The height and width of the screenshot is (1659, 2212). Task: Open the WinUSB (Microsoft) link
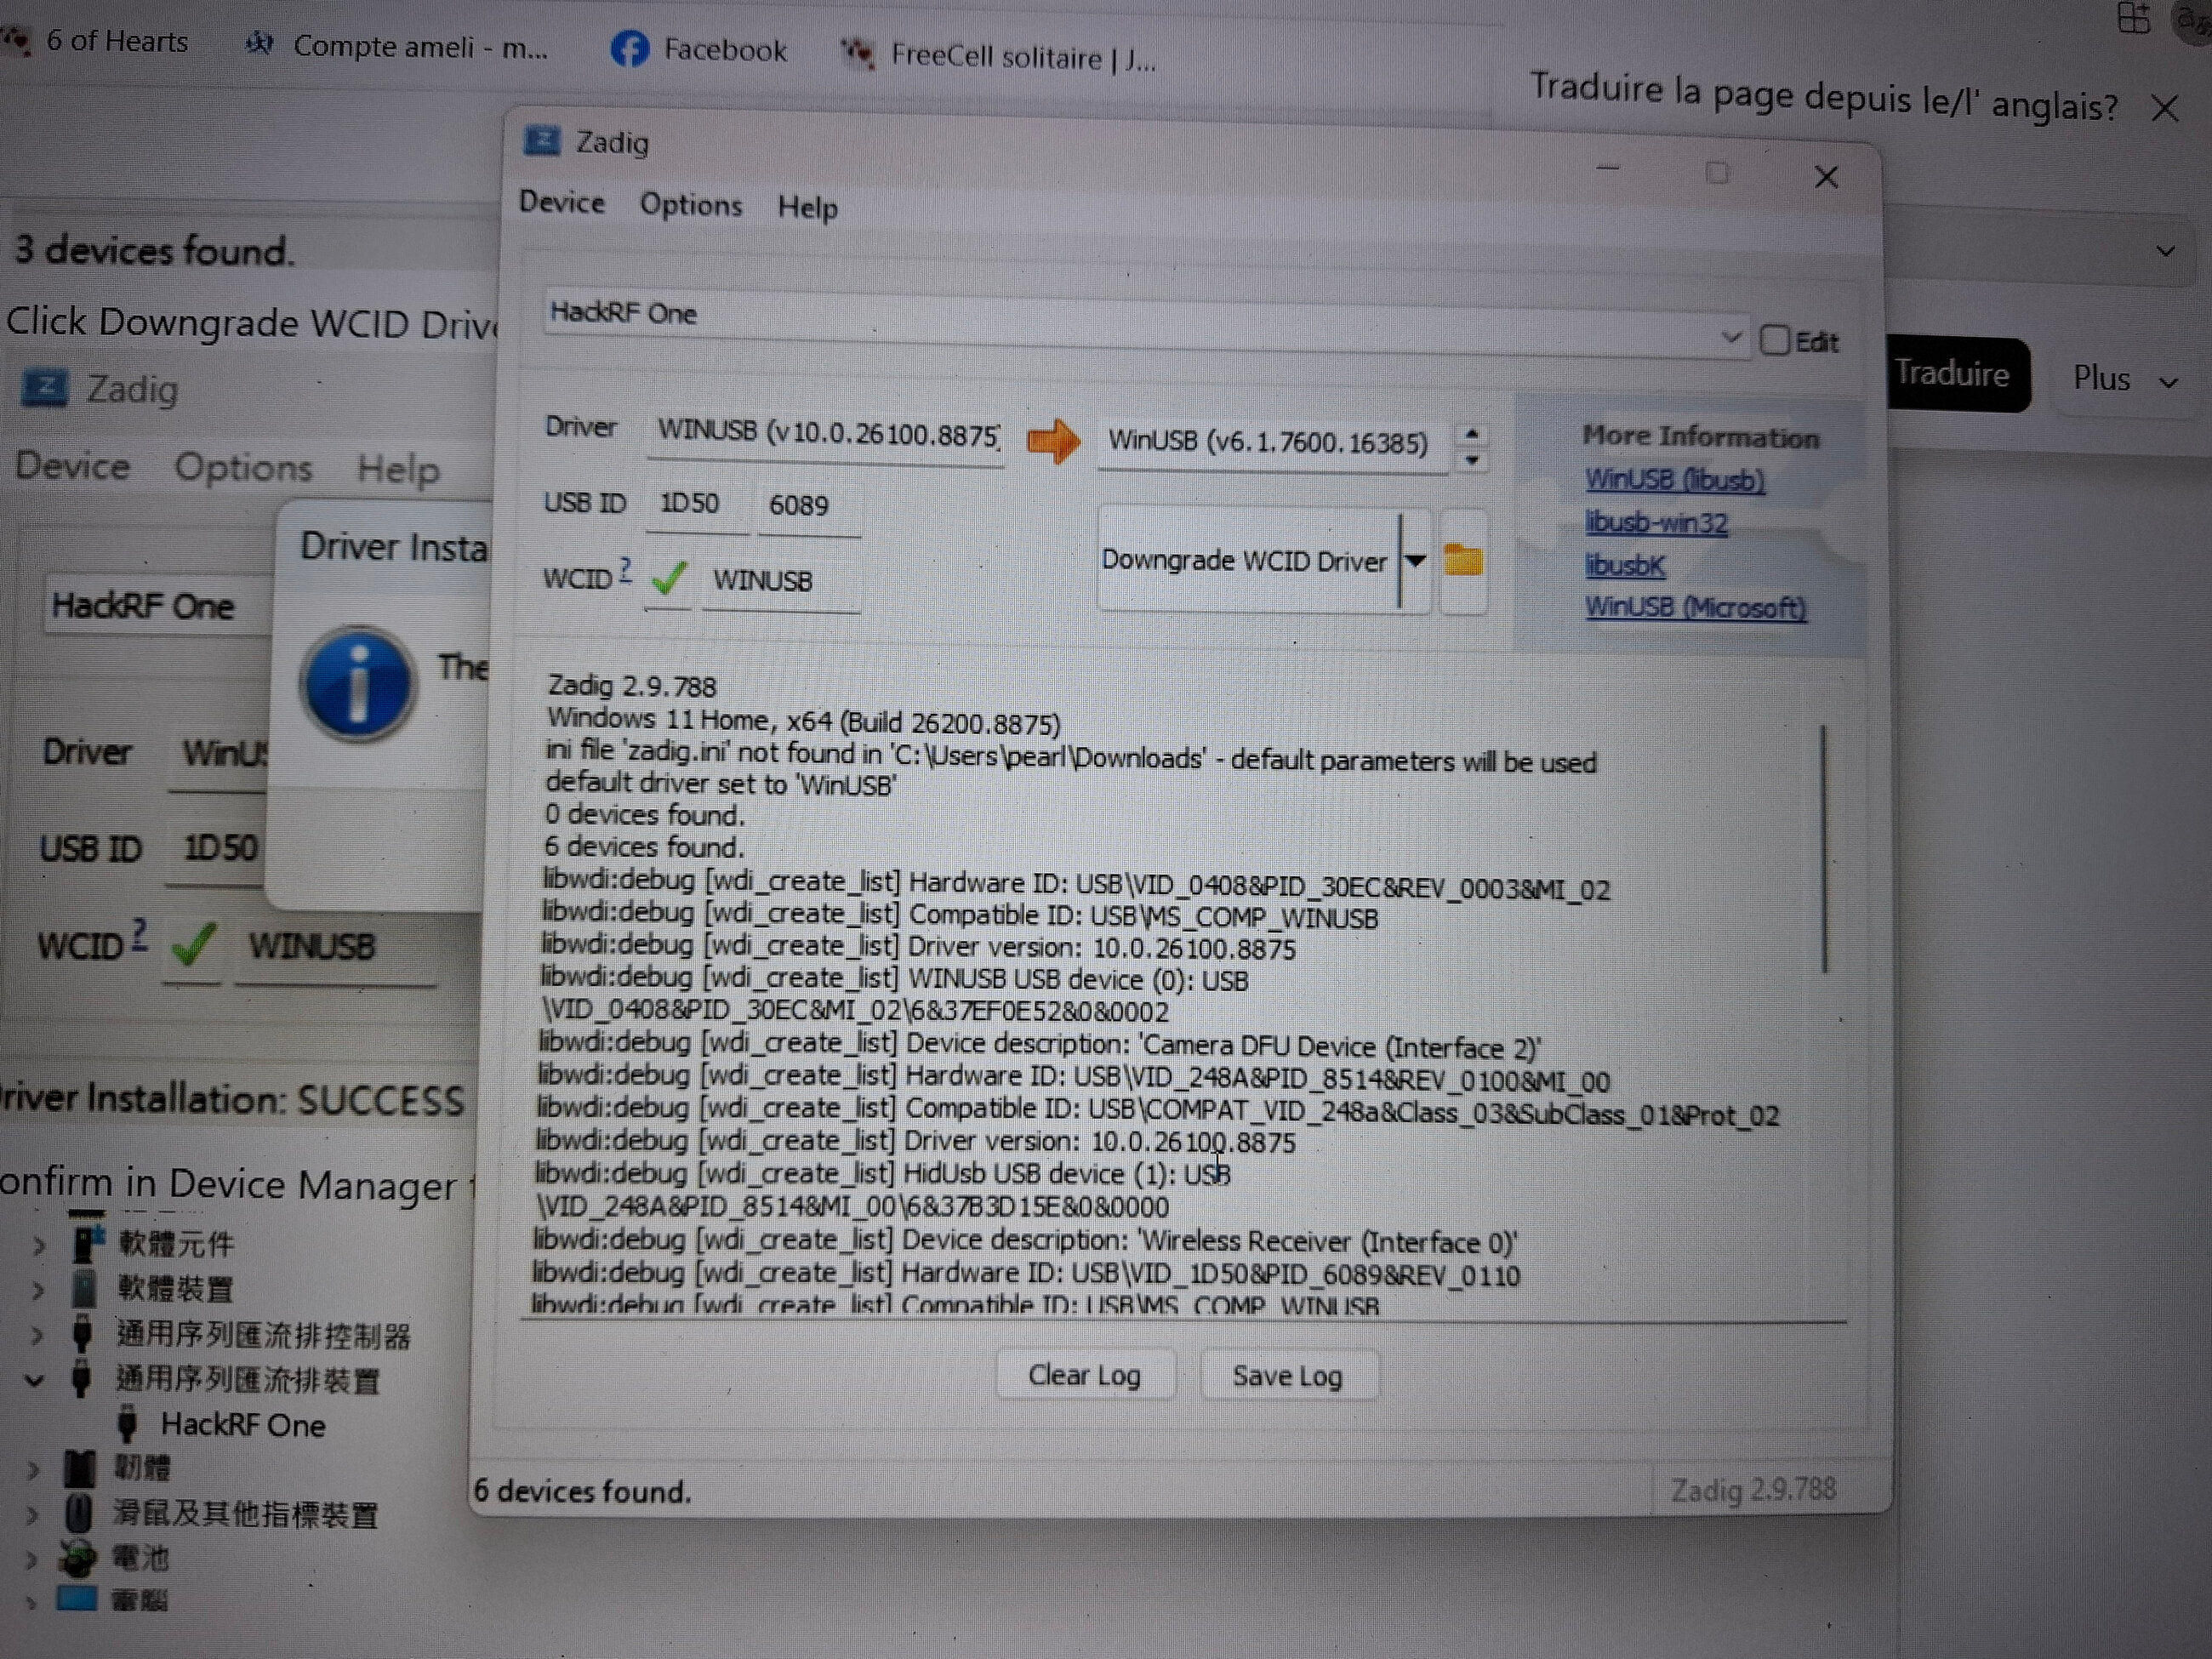1695,607
